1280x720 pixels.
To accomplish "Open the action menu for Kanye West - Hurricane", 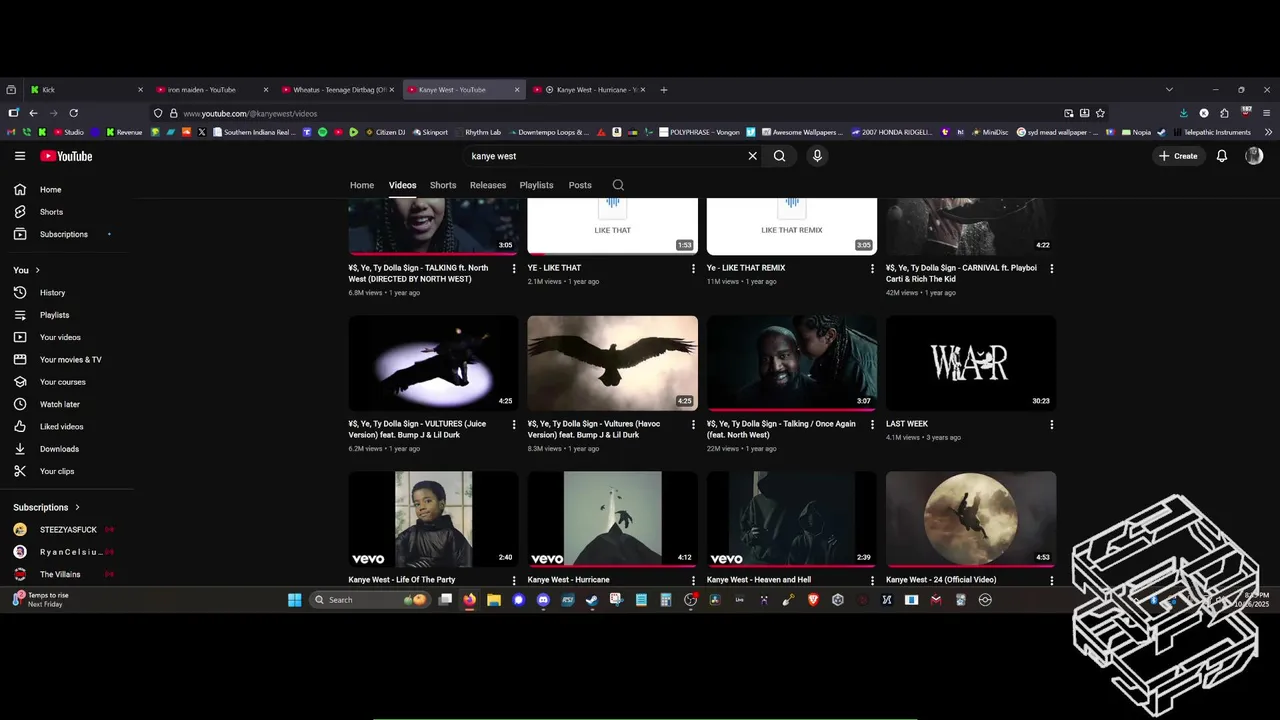I will click(693, 580).
